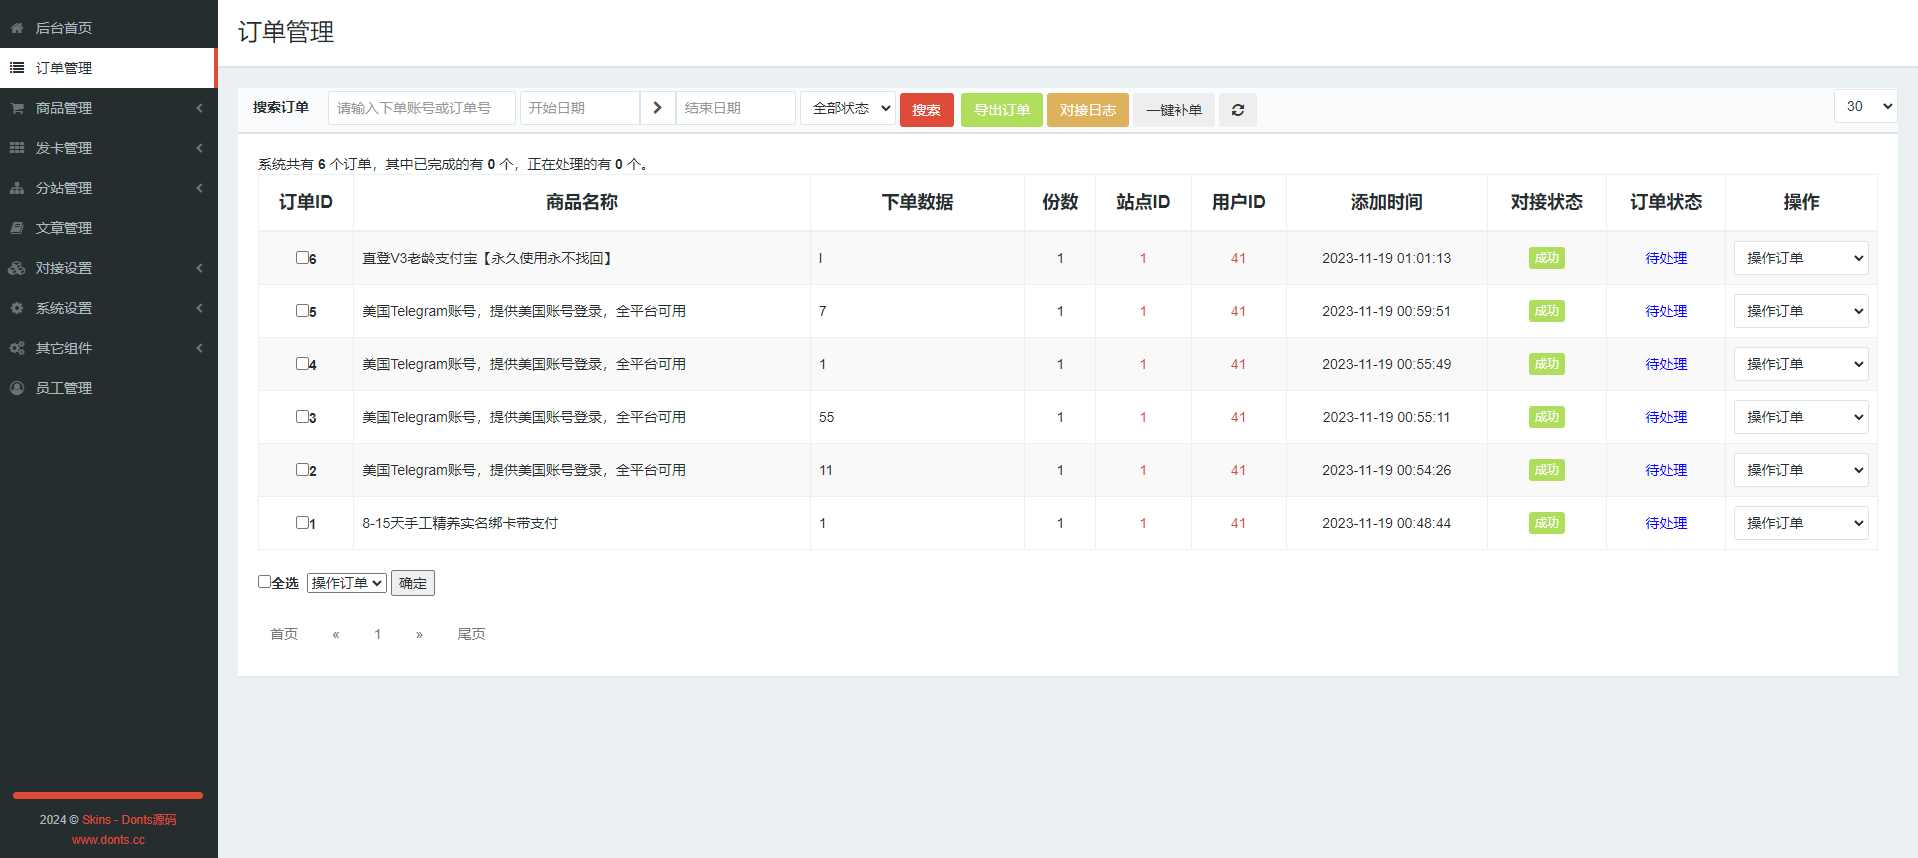
Task: Open the page size dropdown showing 30
Action: 1865,106
